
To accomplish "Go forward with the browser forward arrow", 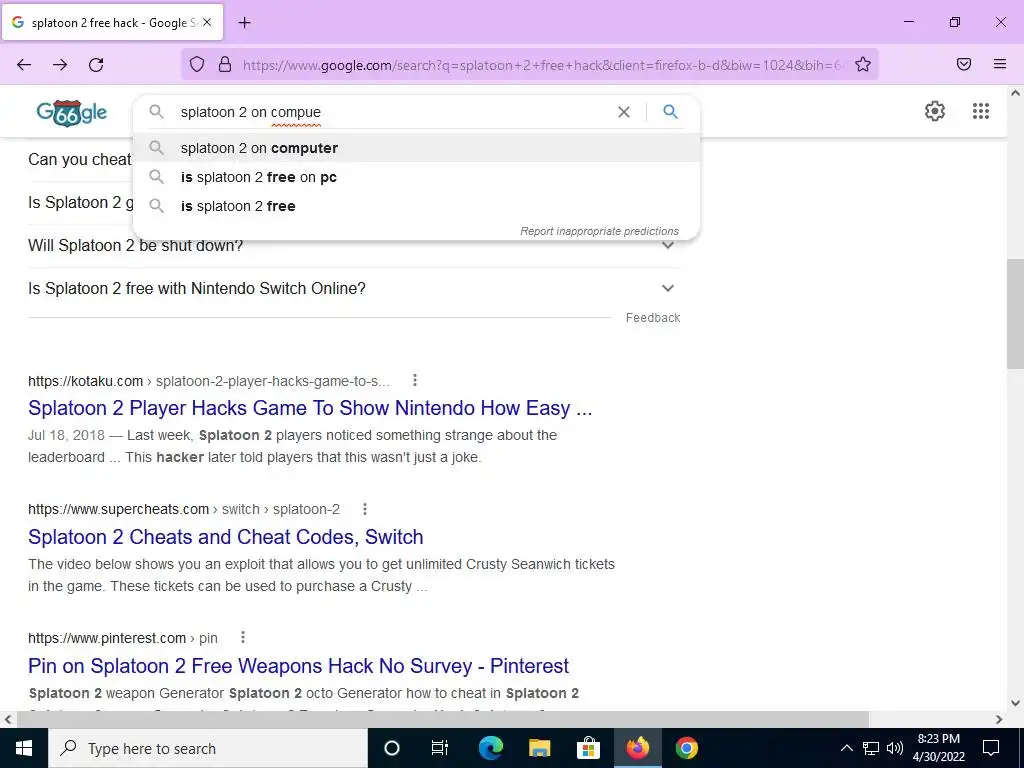I will point(60,64).
